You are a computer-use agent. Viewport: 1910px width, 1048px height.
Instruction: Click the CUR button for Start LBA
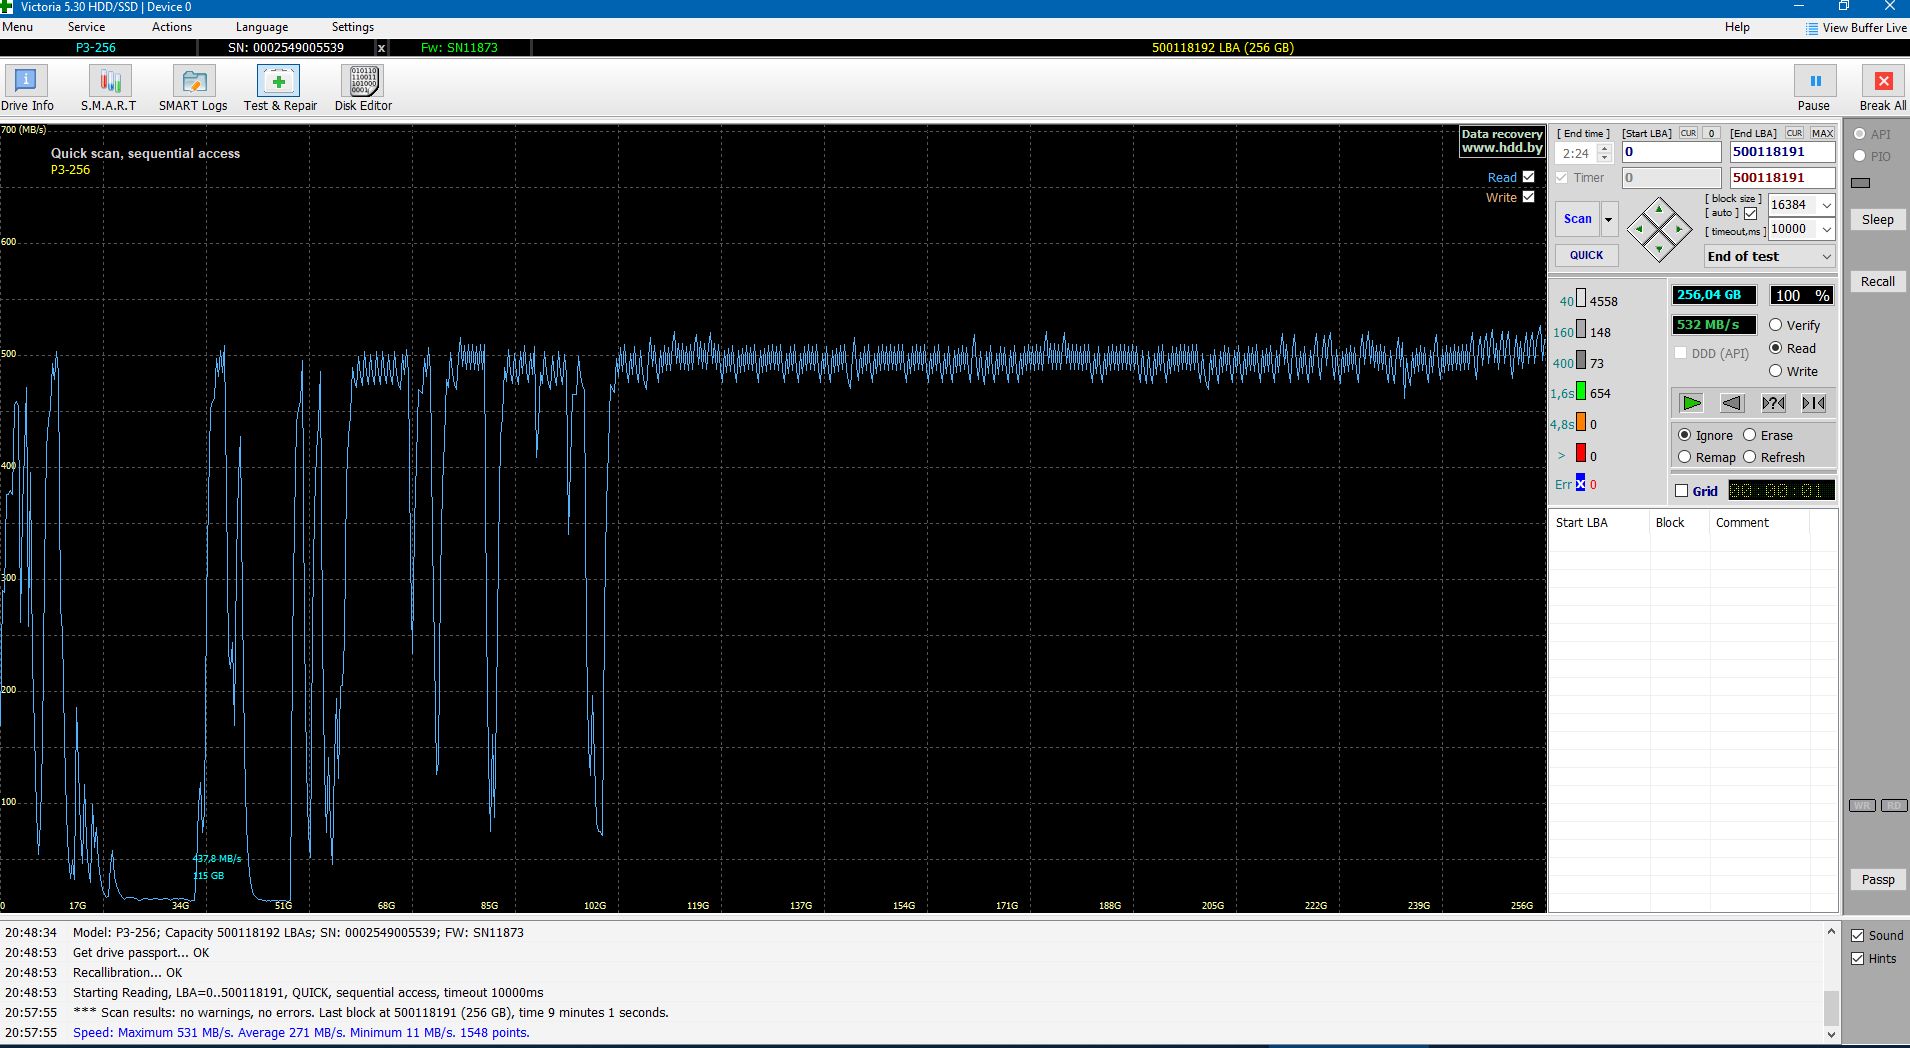click(x=1688, y=133)
